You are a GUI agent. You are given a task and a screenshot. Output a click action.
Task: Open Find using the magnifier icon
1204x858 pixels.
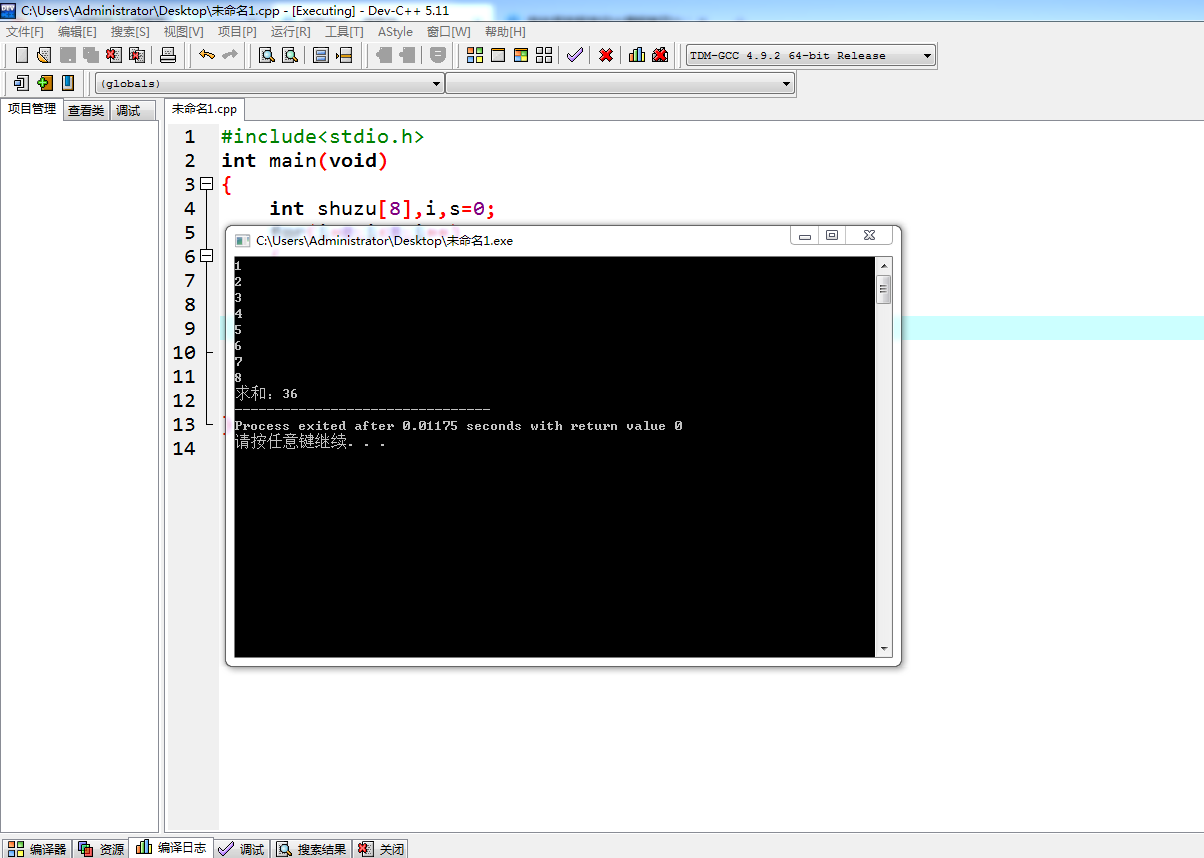[267, 55]
